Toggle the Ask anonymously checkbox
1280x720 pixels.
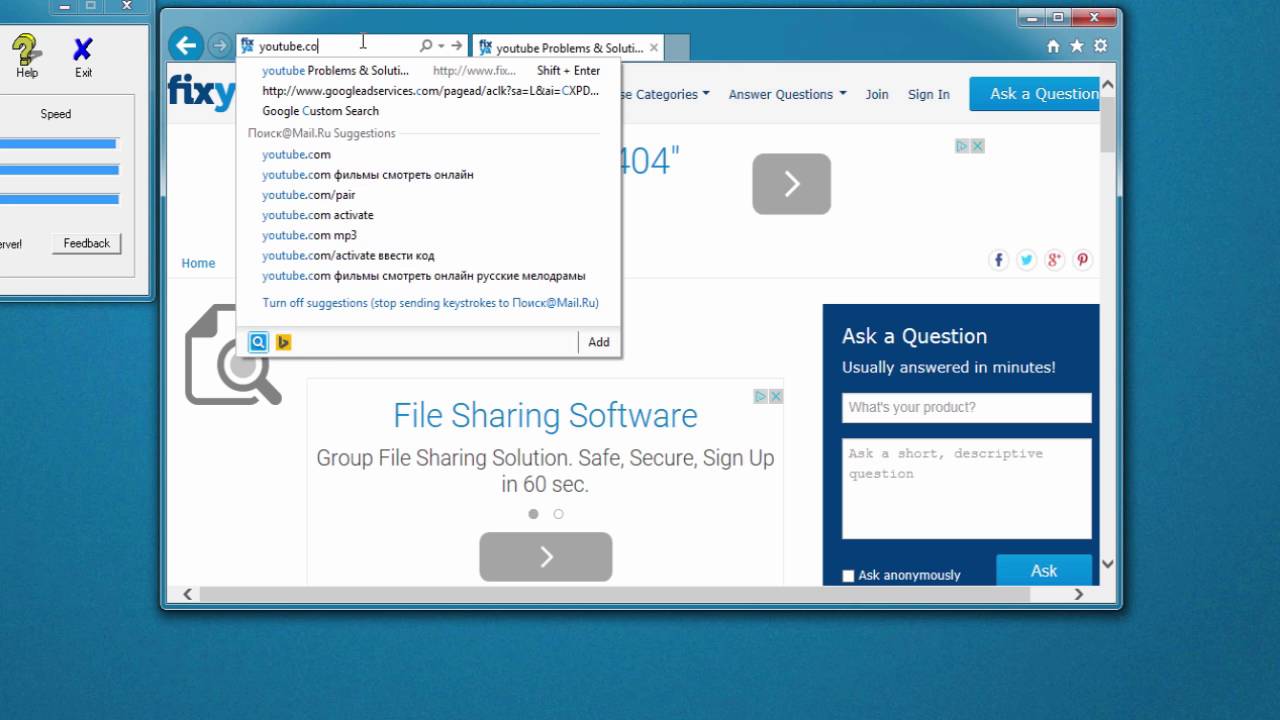pyautogui.click(x=848, y=576)
